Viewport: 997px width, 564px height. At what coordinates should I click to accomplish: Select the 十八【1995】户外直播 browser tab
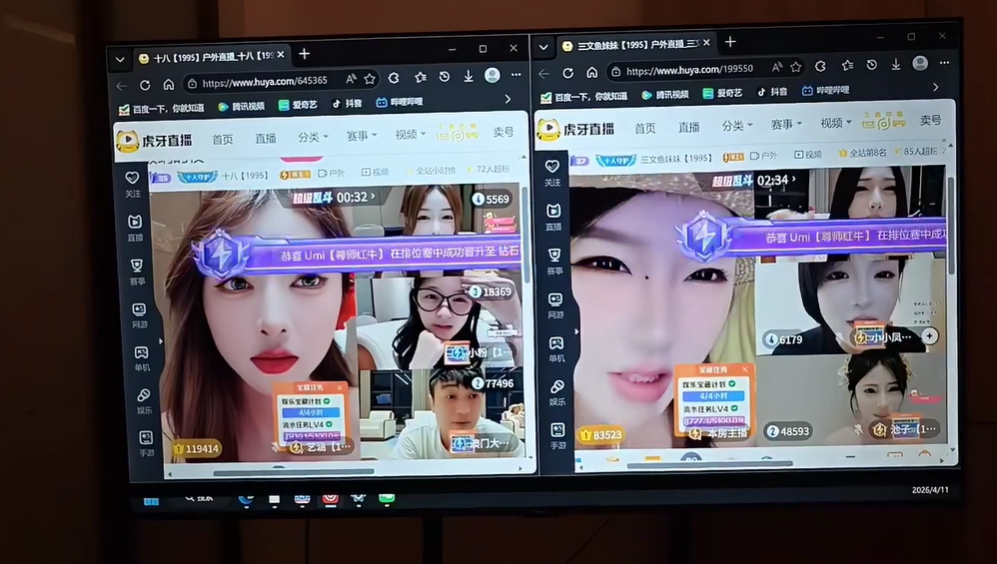tap(212, 57)
